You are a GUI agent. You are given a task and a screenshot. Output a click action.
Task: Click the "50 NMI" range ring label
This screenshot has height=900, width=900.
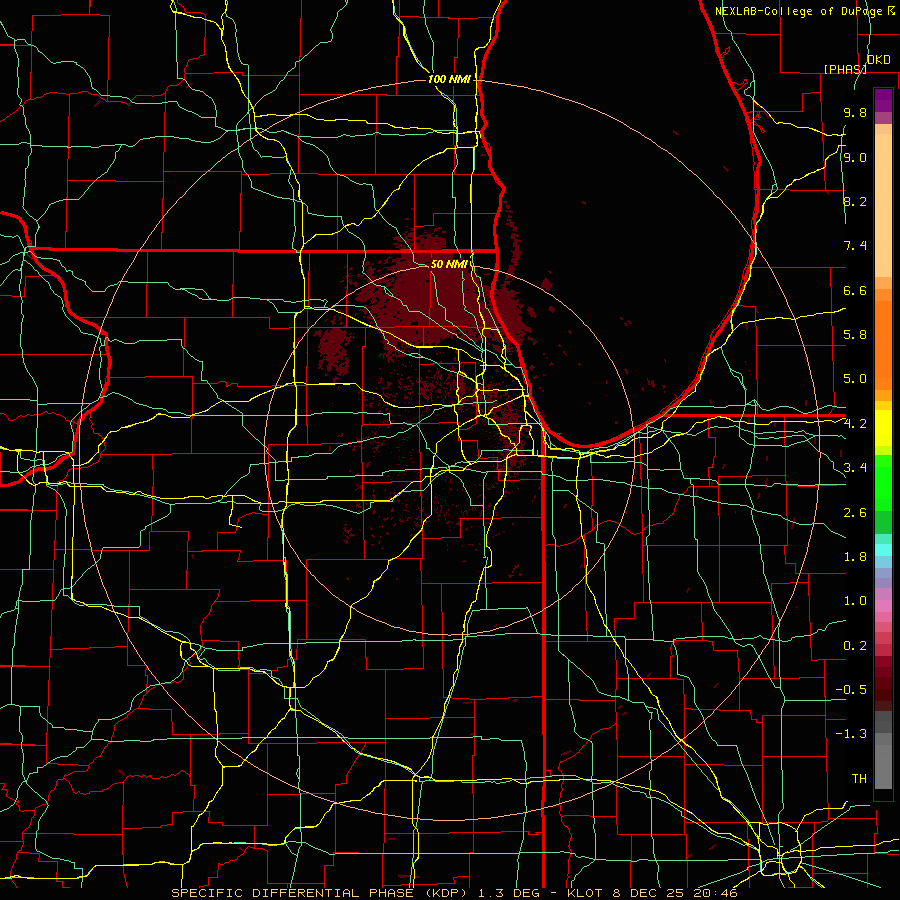[449, 264]
